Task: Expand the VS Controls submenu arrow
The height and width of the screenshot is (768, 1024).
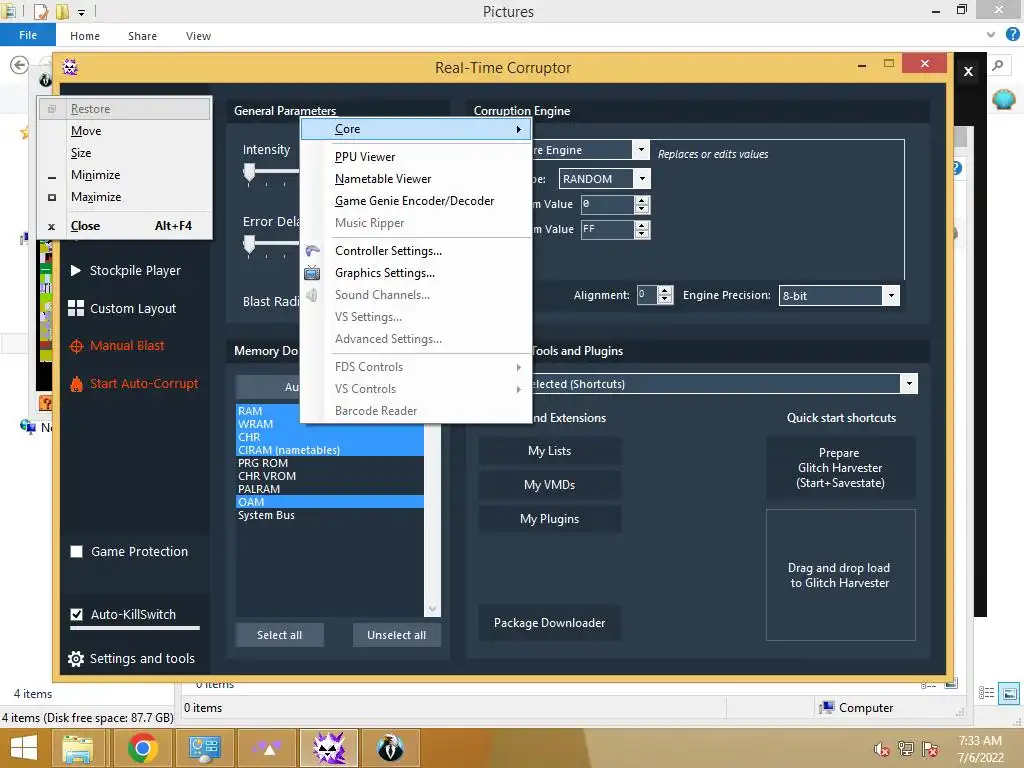Action: tap(519, 389)
